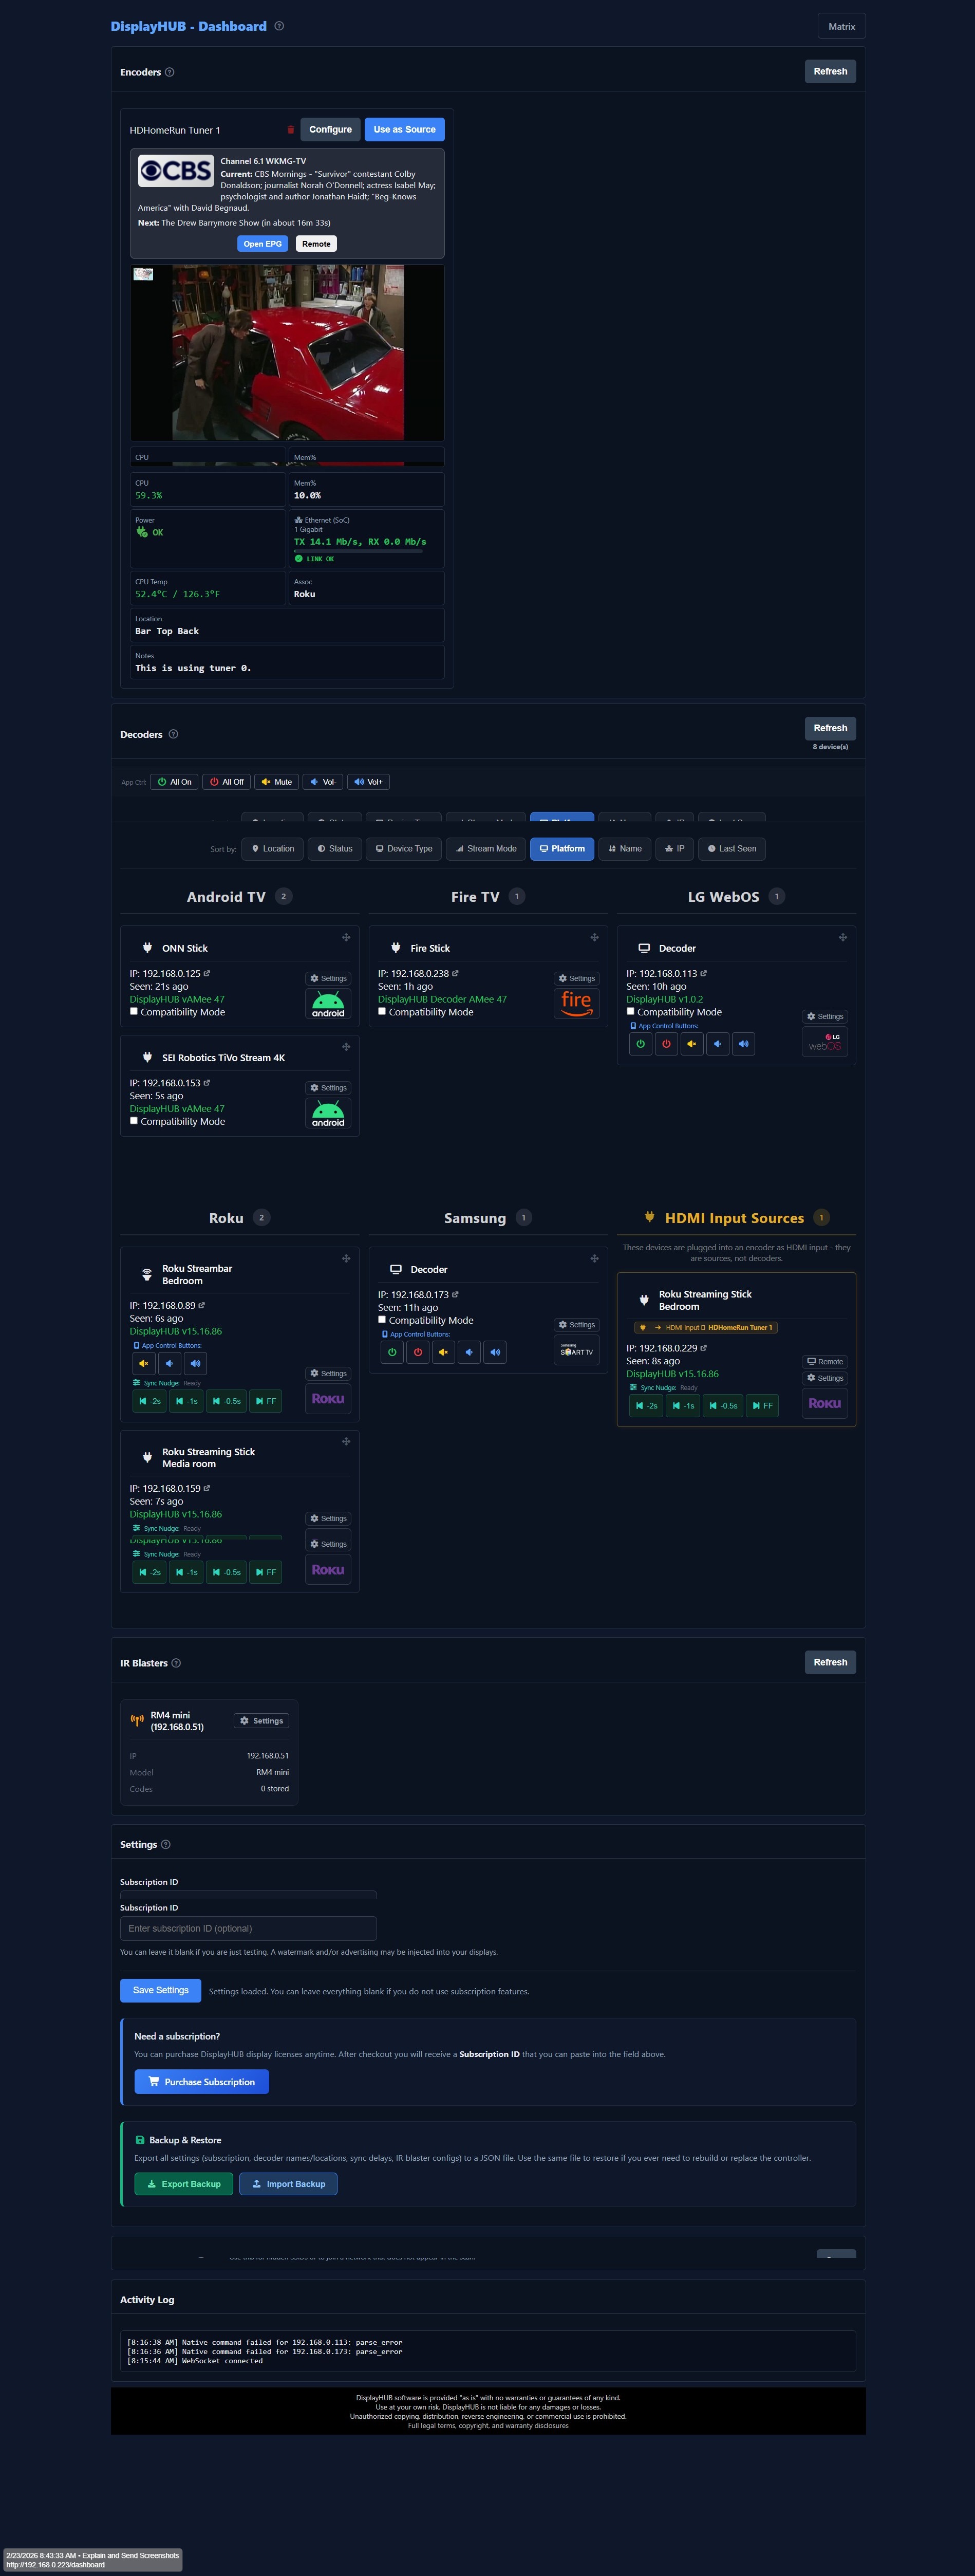Open the Matrix view

pyautogui.click(x=841, y=27)
